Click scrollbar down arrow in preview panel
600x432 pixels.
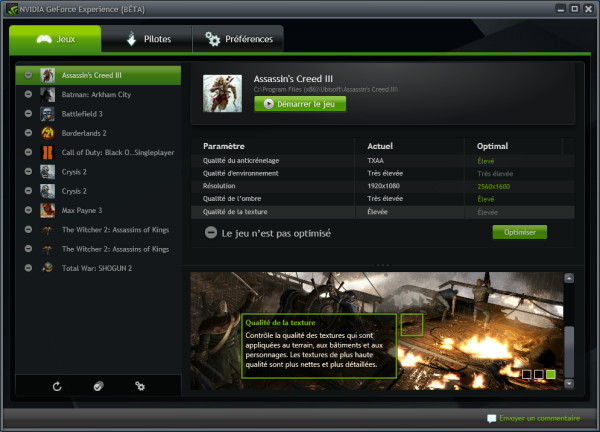pos(569,383)
